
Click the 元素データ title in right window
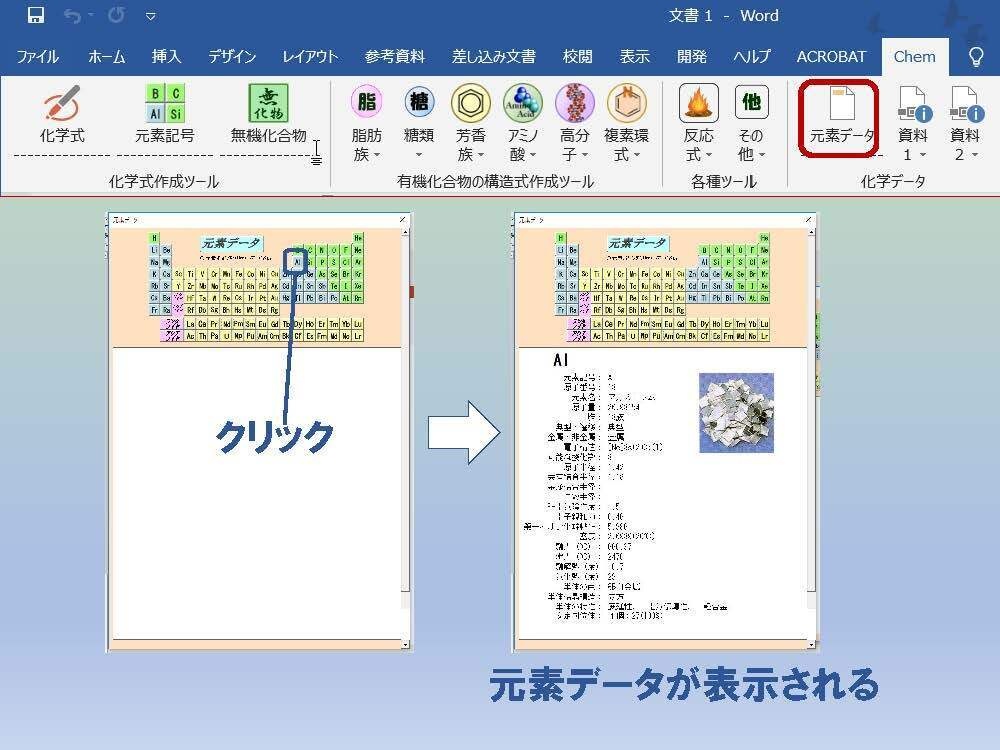click(637, 243)
